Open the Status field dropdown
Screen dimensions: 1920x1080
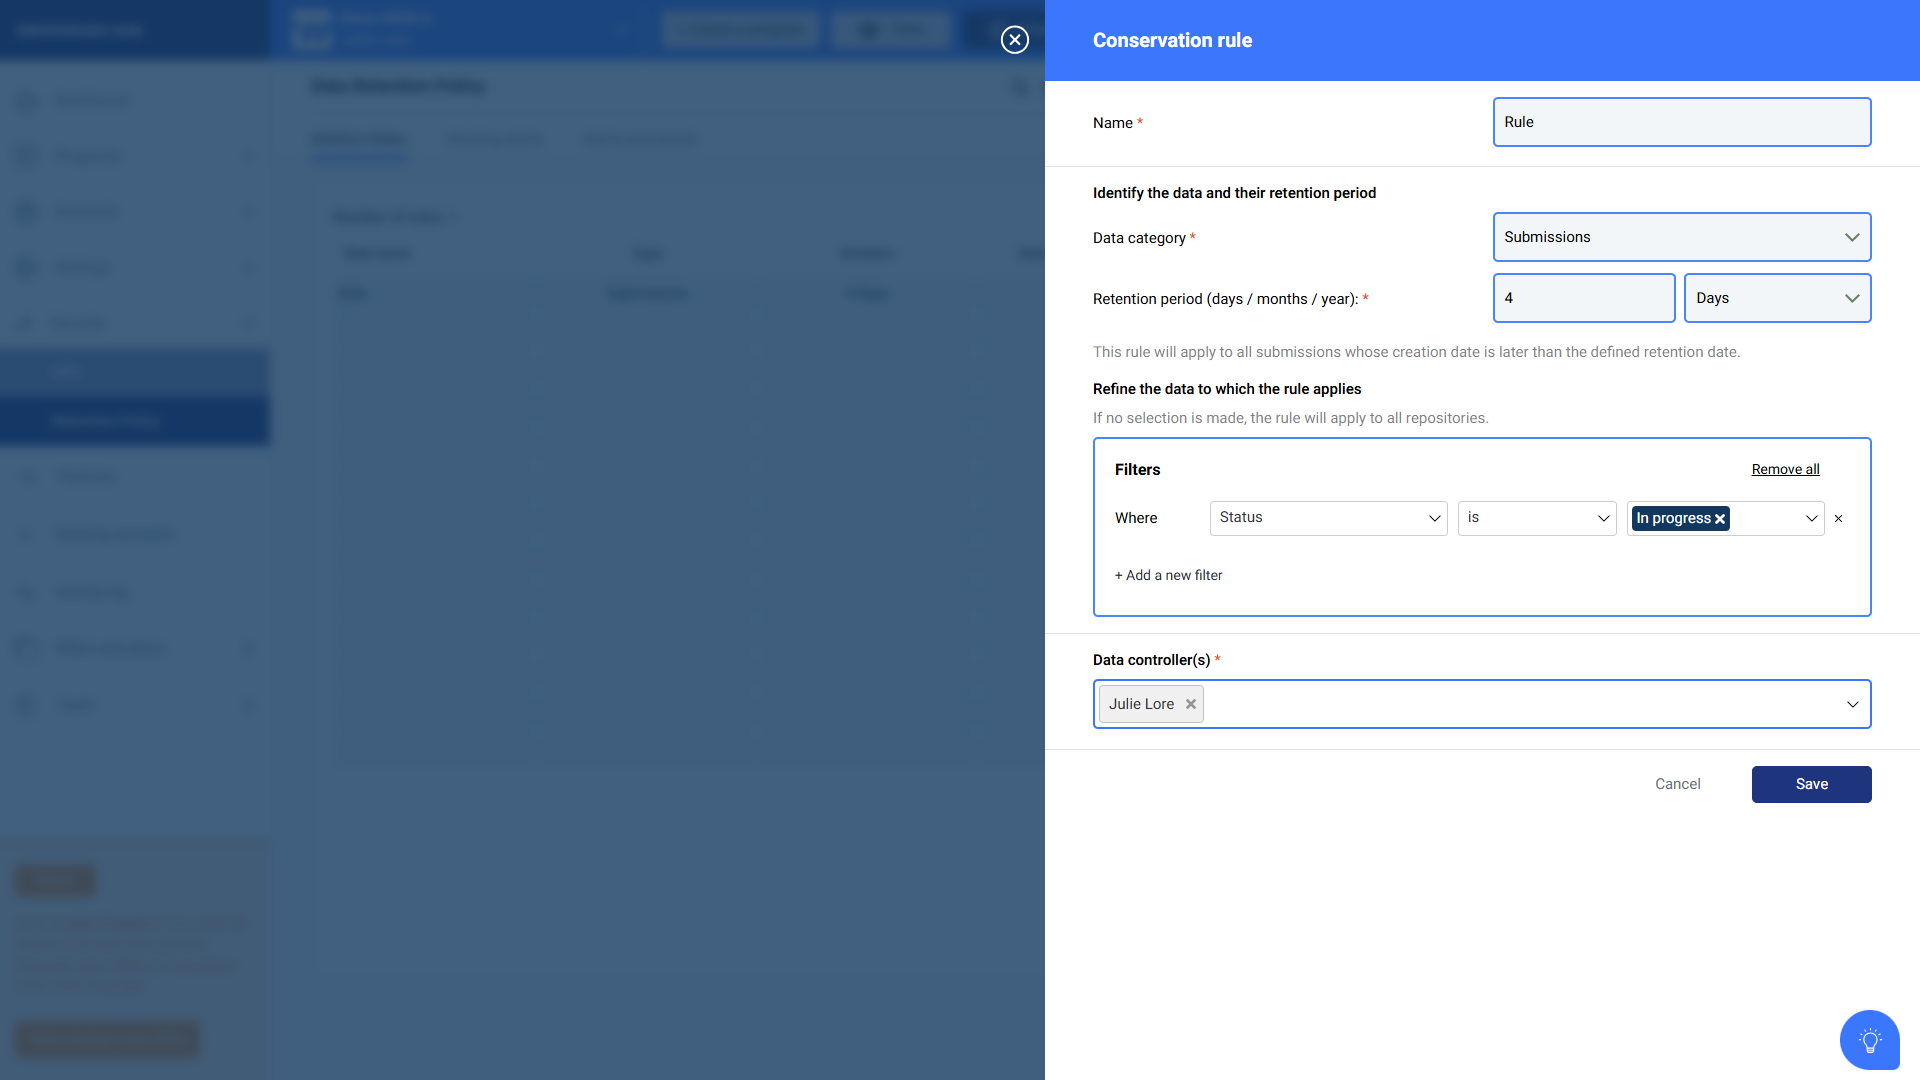(1328, 518)
